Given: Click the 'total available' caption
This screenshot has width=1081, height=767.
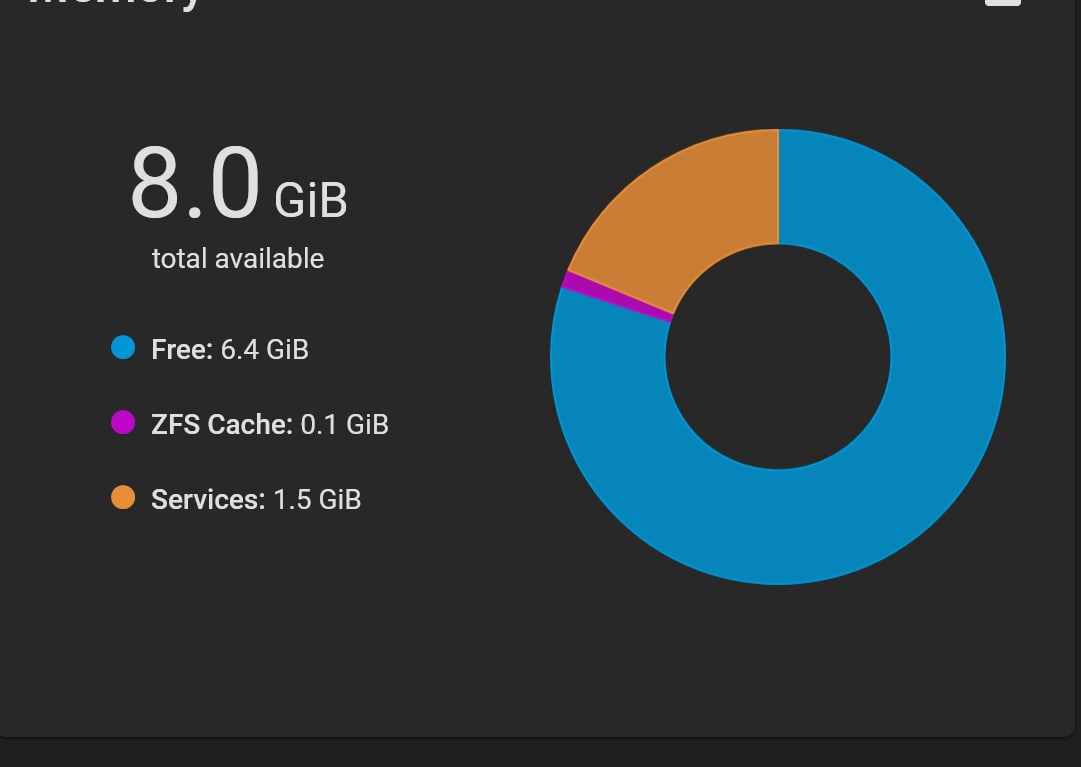Looking at the screenshot, I should click(238, 259).
